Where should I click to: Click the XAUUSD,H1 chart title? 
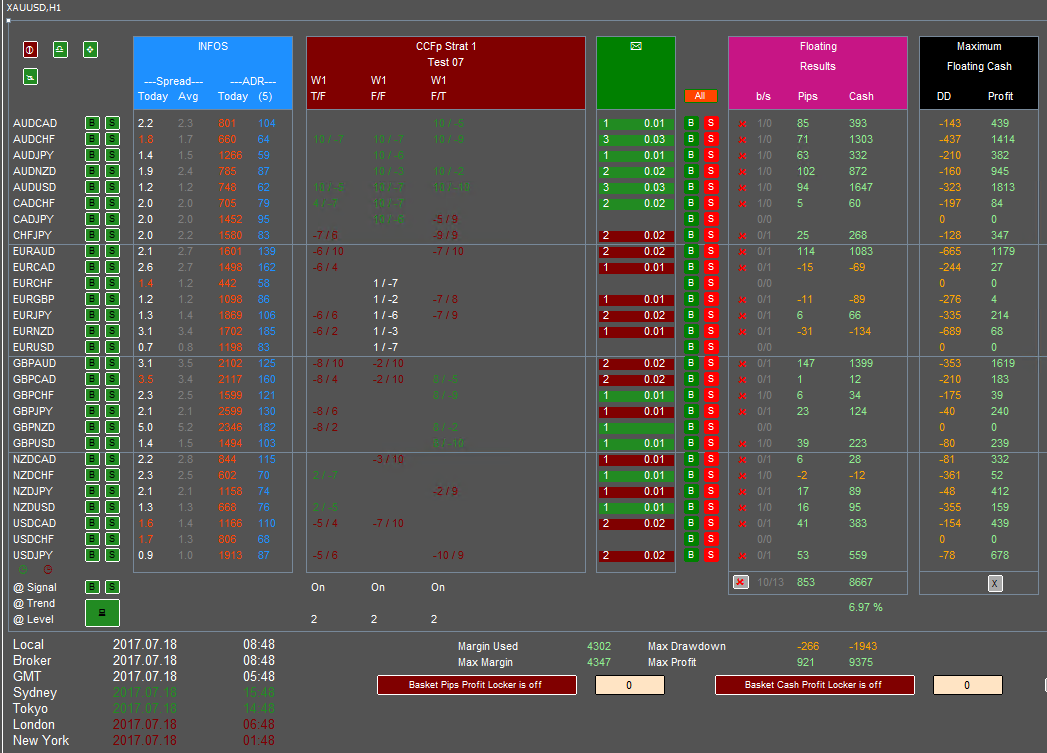tap(33, 7)
